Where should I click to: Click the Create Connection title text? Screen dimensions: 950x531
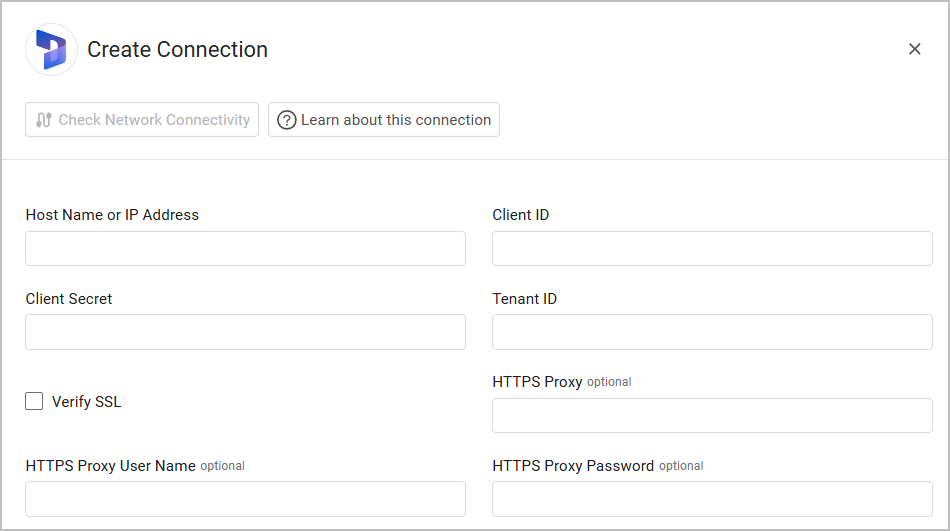point(177,50)
